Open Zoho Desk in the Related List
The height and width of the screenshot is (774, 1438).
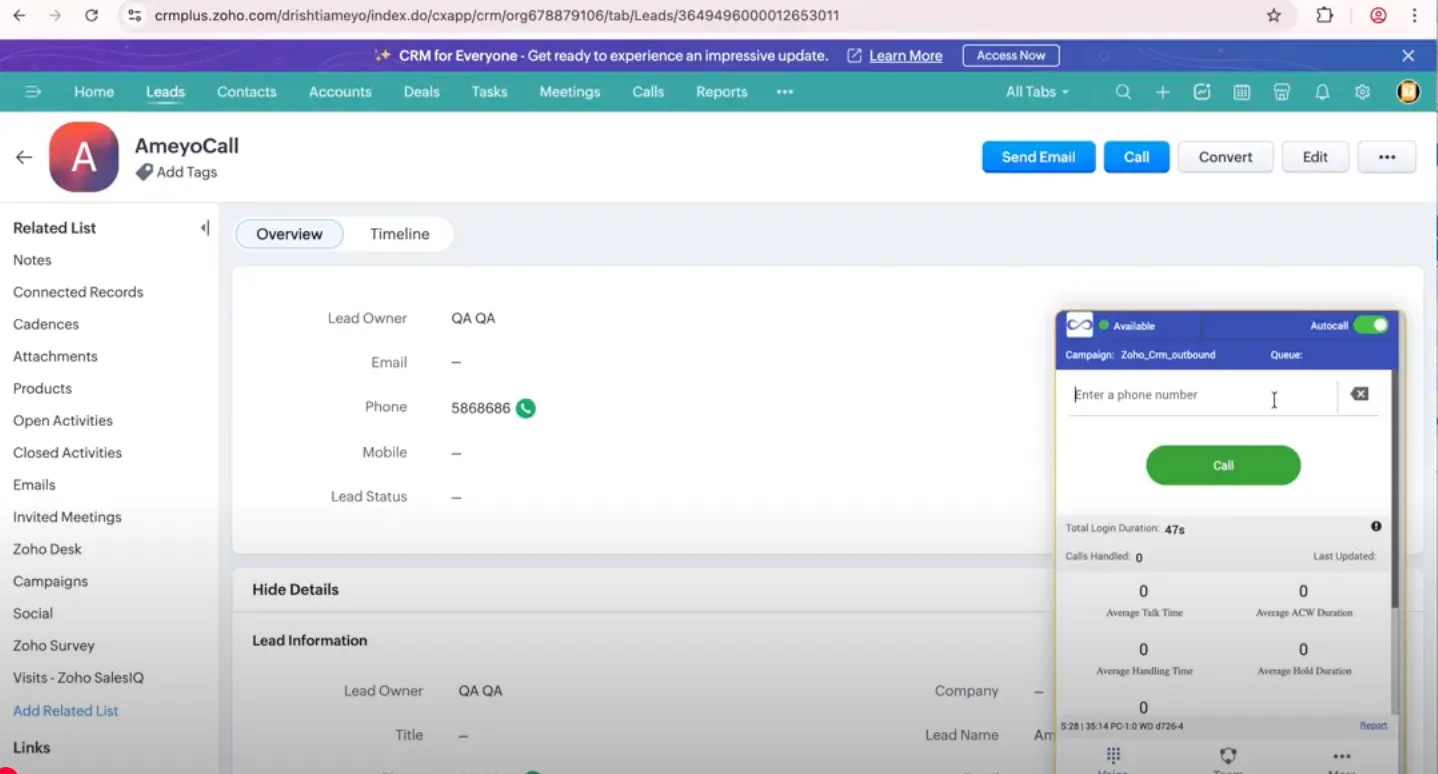pyautogui.click(x=47, y=549)
